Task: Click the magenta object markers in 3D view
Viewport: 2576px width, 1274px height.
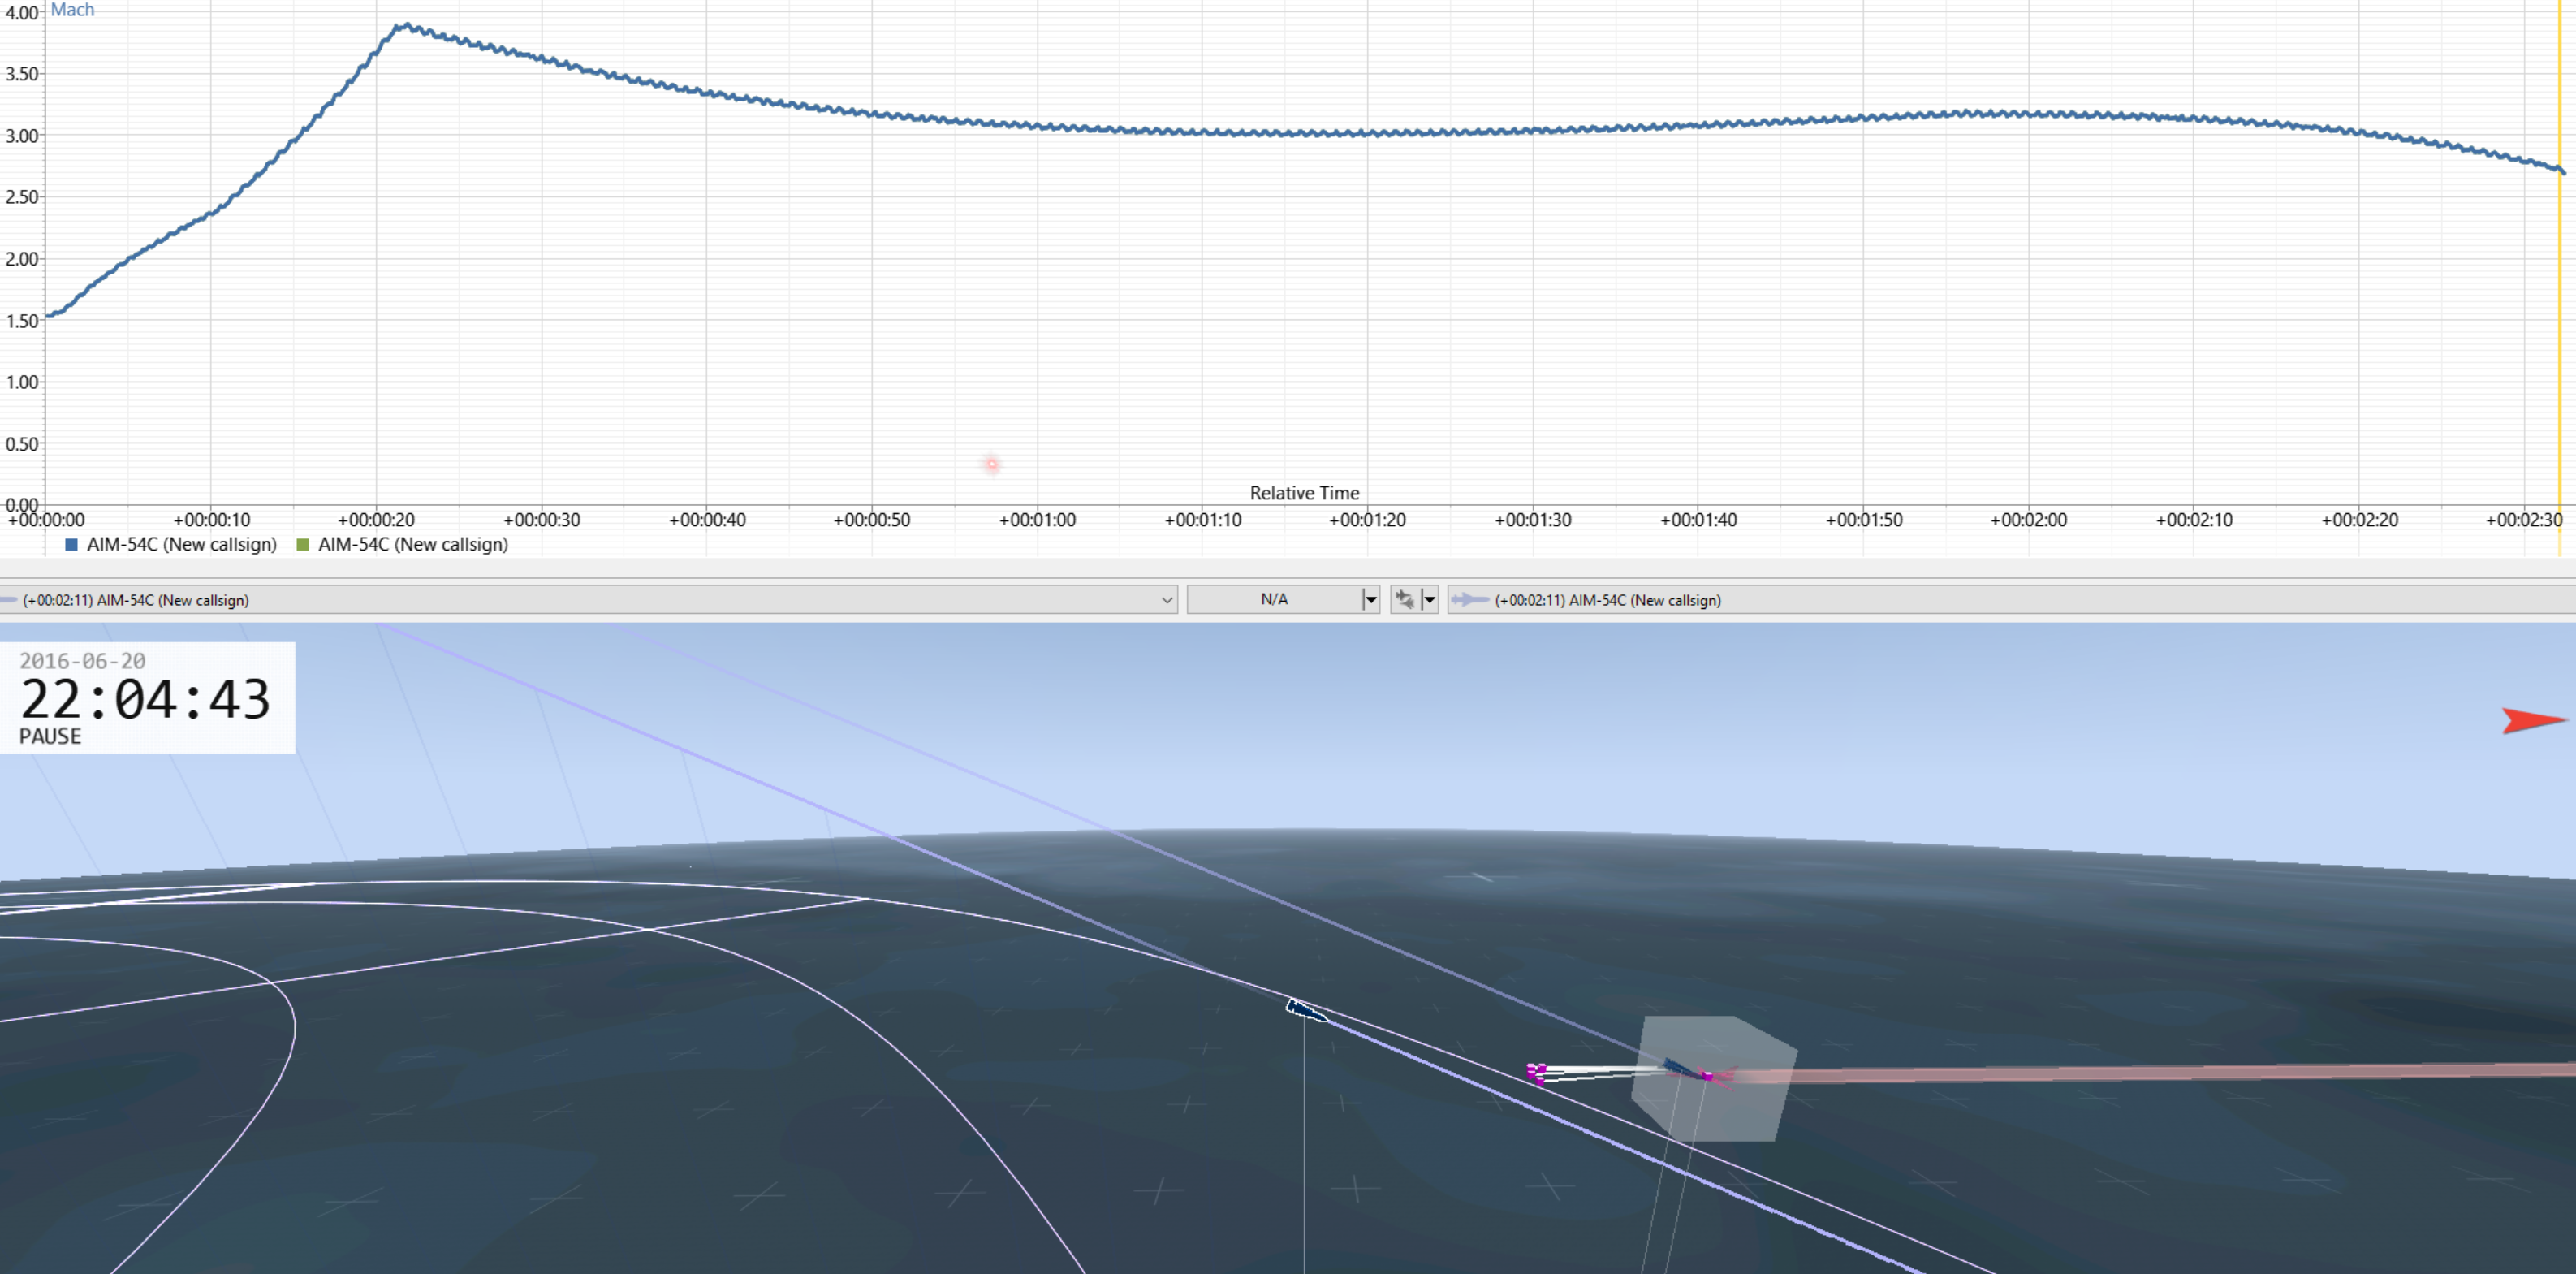Action: tap(1537, 1073)
